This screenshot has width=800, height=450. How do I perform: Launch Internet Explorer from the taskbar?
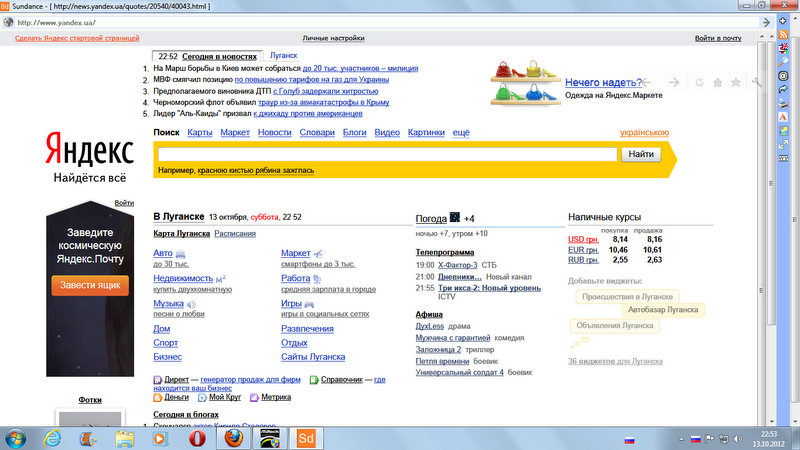pyautogui.click(x=53, y=438)
